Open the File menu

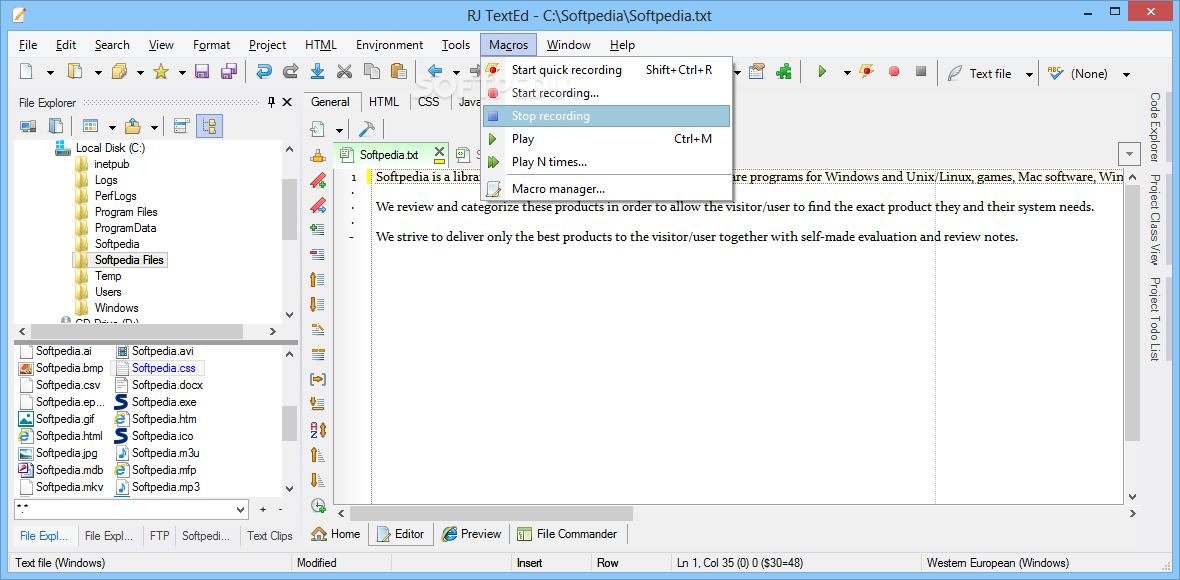tap(28, 44)
